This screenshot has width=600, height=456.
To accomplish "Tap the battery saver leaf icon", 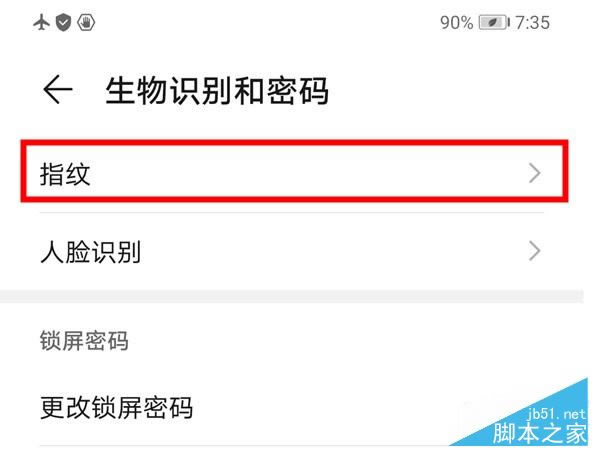I will (494, 23).
